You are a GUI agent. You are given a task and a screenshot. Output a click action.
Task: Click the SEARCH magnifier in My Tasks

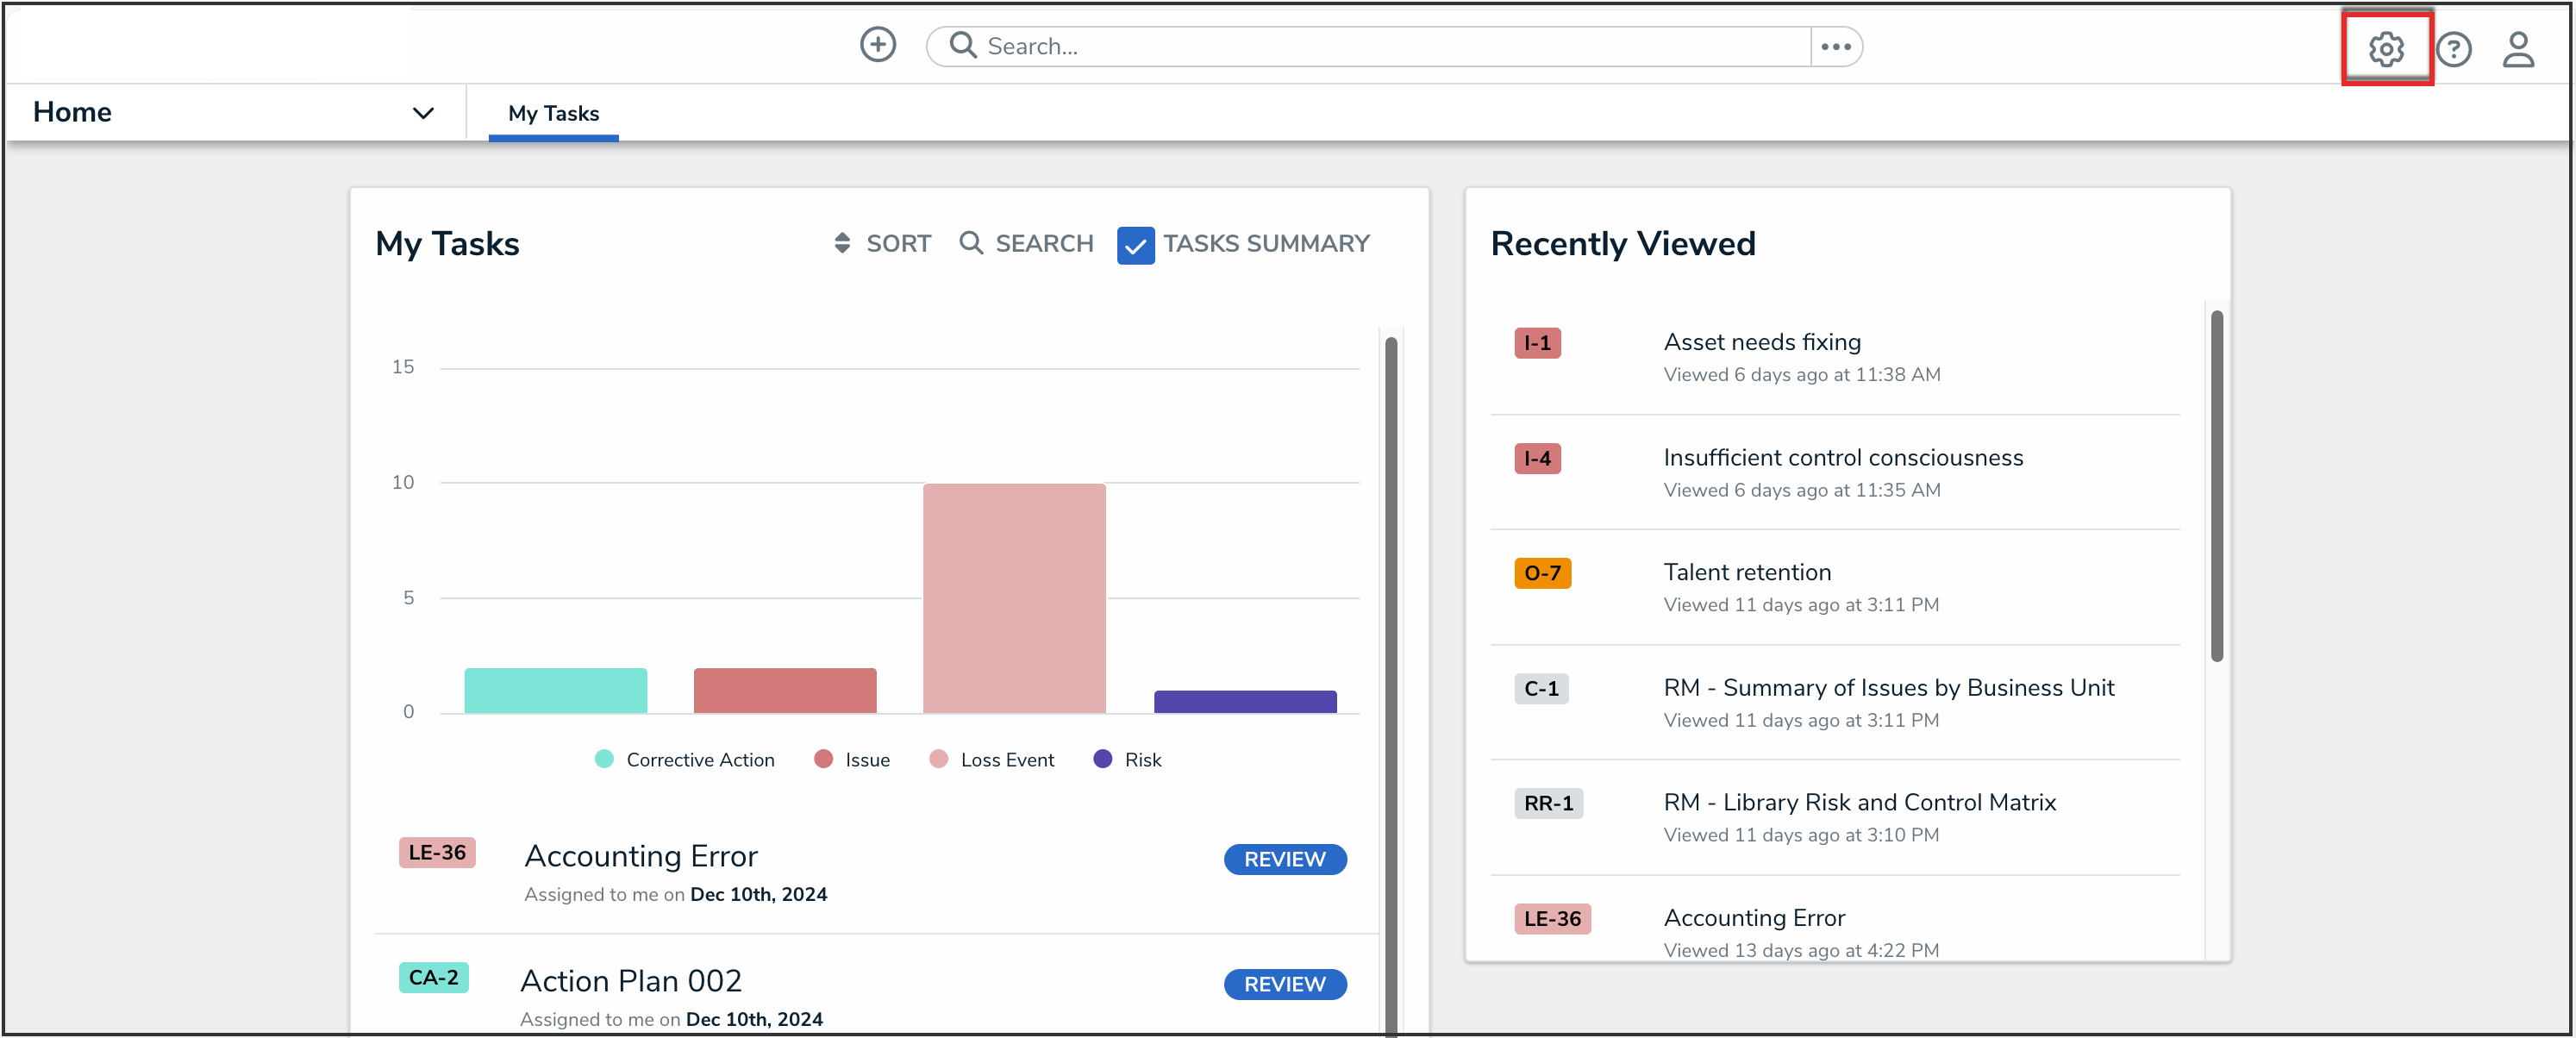coord(970,243)
